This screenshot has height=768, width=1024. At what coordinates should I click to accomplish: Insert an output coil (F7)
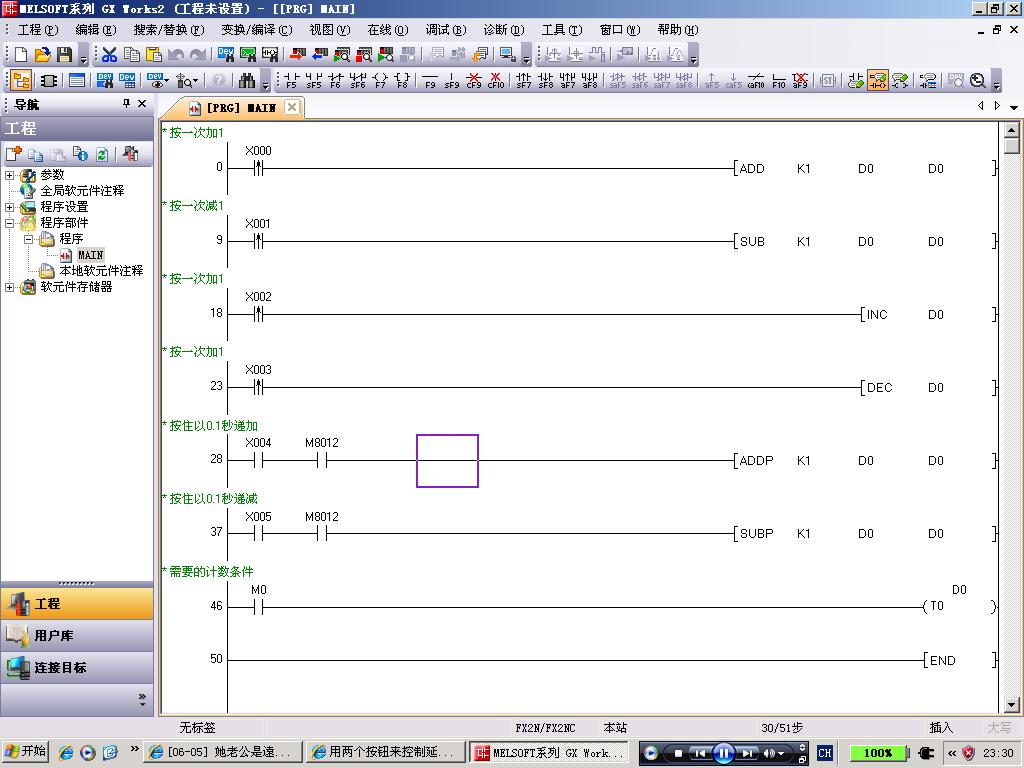pos(380,81)
